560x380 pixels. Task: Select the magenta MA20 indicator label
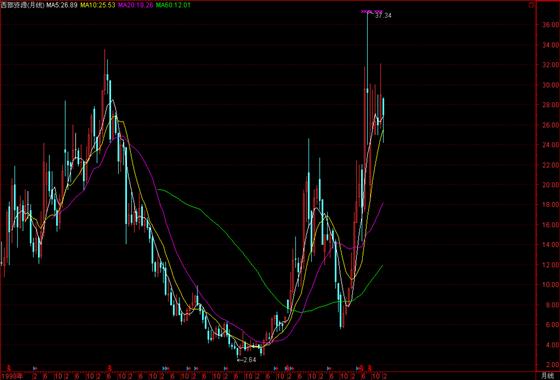(136, 5)
